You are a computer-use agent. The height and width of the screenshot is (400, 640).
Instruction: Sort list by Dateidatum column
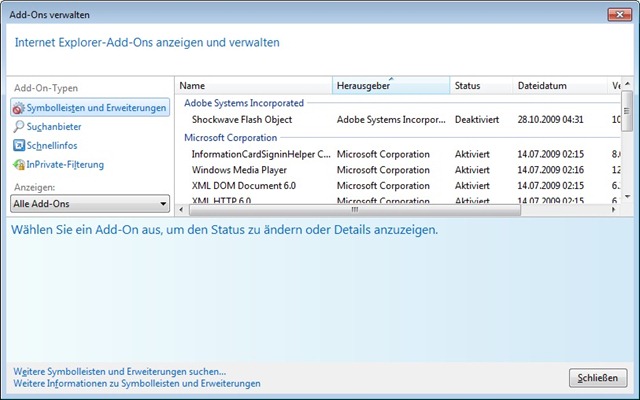coord(560,86)
